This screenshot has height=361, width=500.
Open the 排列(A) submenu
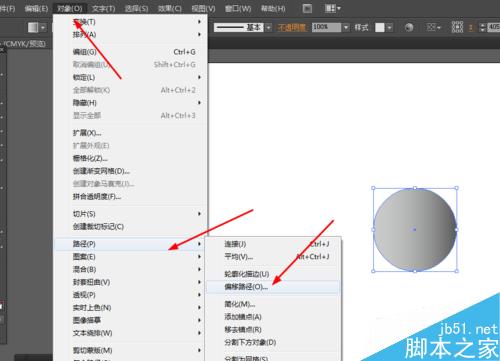click(x=130, y=34)
